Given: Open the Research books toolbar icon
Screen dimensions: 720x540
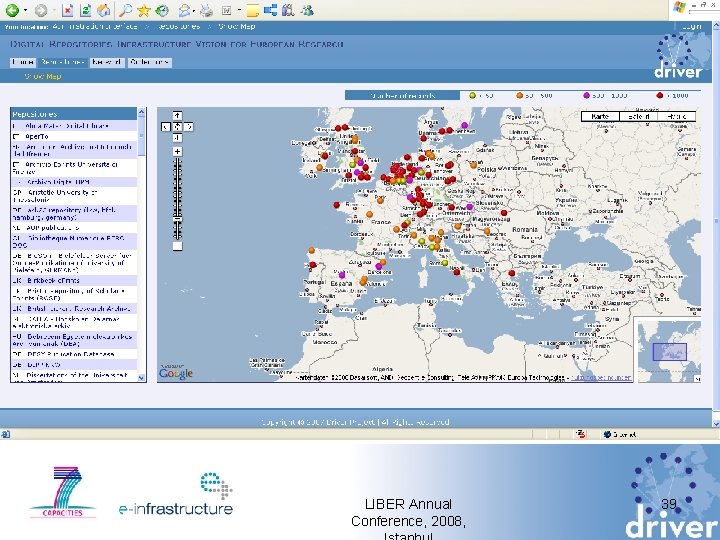Looking at the screenshot, I should pyautogui.click(x=288, y=10).
